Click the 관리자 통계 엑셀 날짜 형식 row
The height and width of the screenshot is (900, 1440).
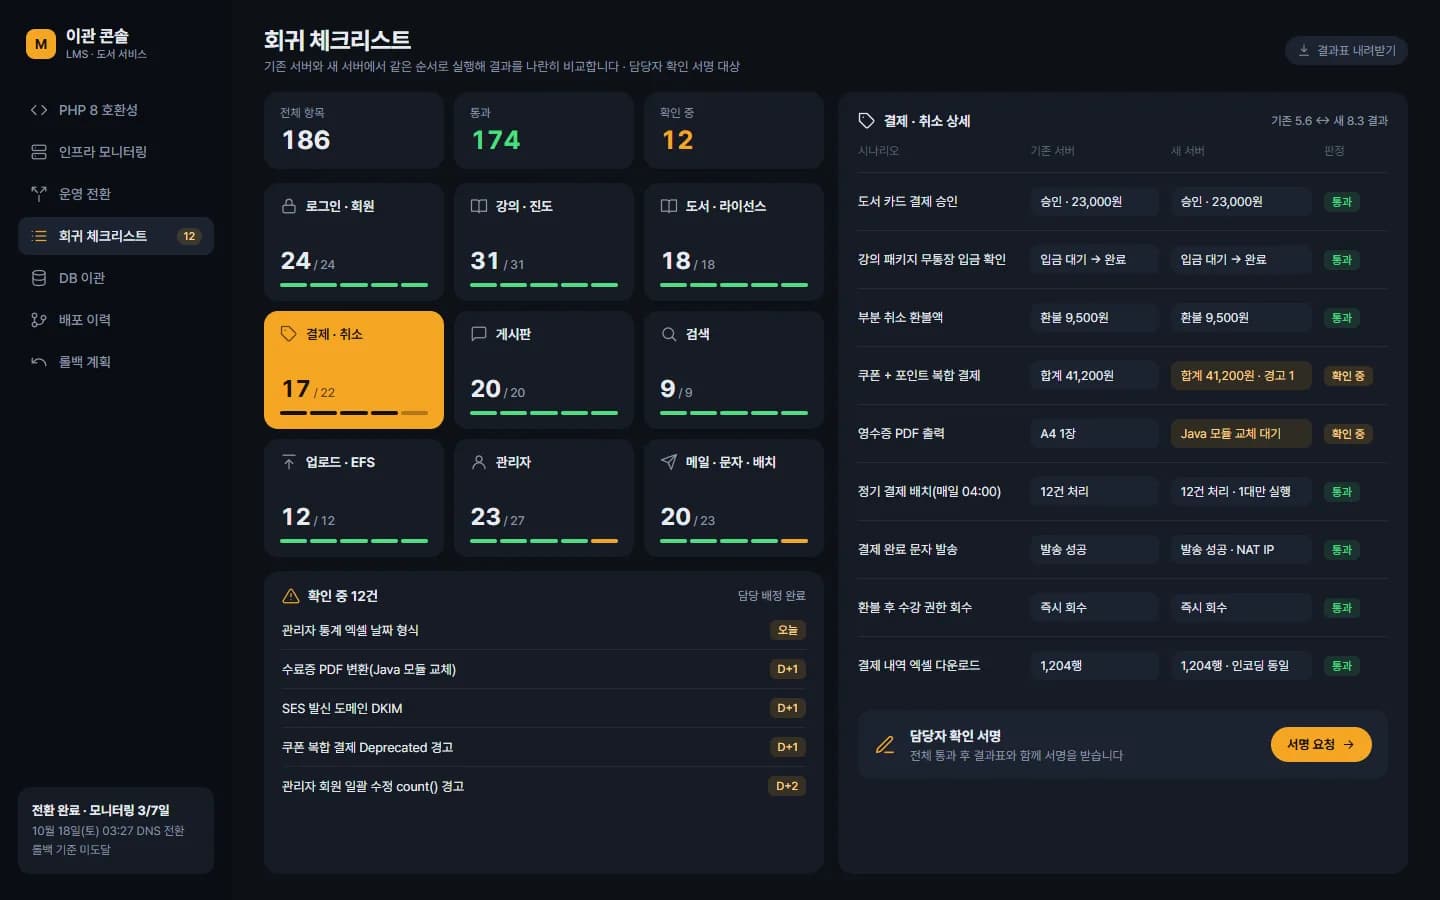click(544, 630)
